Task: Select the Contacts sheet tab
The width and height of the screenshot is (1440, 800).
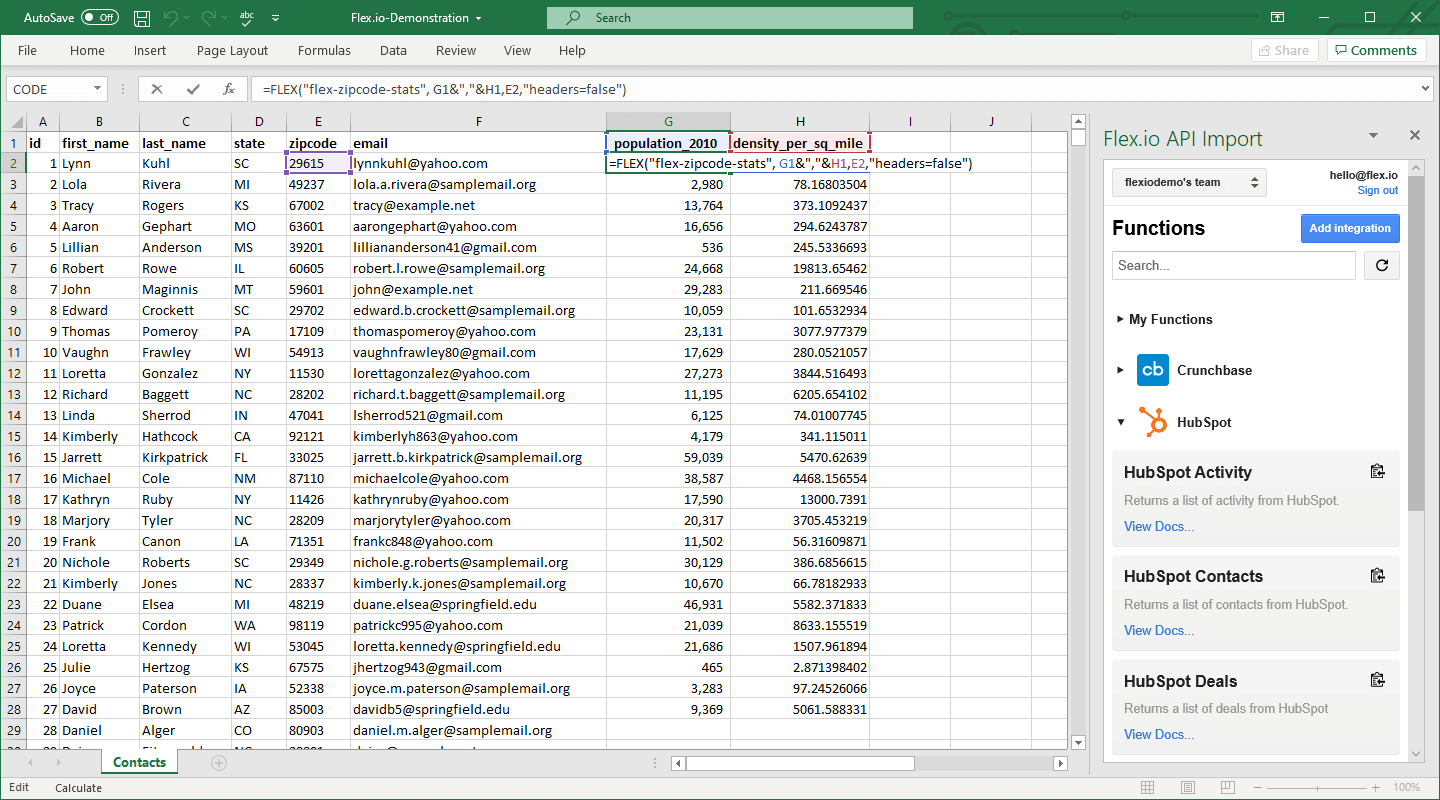Action: 139,762
